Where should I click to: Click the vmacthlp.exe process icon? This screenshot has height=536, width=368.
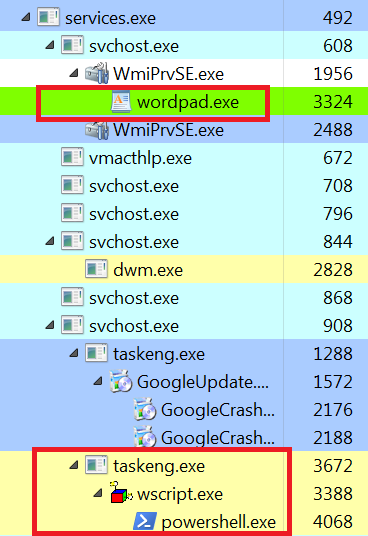point(72,157)
